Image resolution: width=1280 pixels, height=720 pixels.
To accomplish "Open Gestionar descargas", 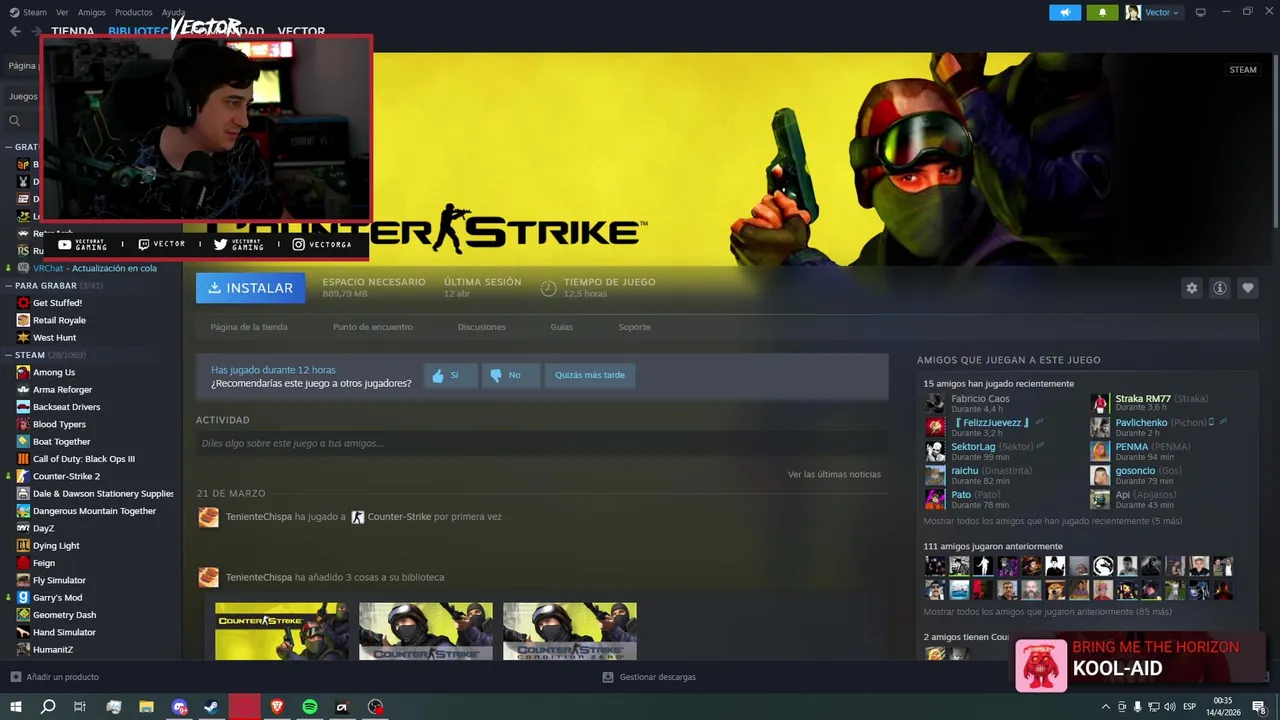I will 649,677.
